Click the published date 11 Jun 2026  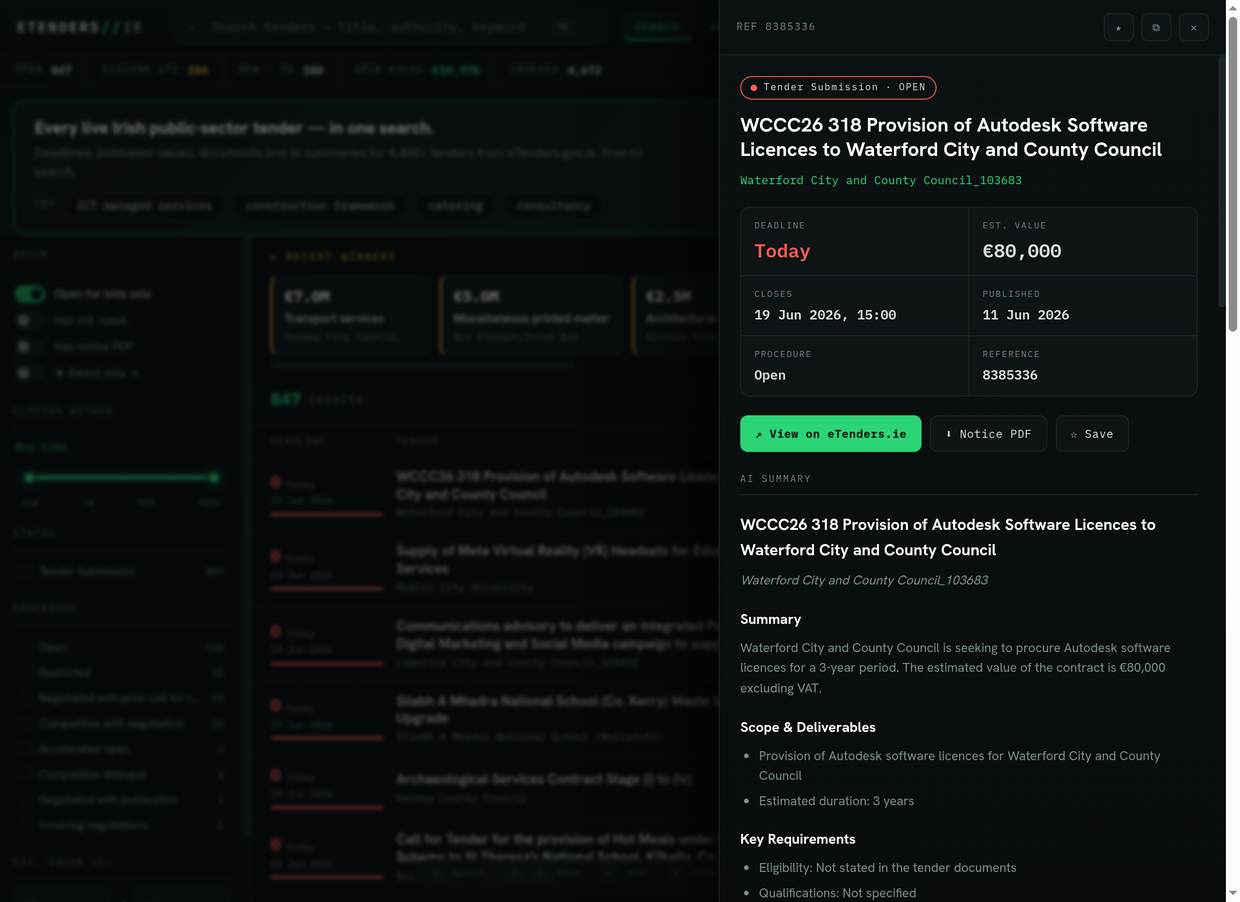tap(1026, 315)
